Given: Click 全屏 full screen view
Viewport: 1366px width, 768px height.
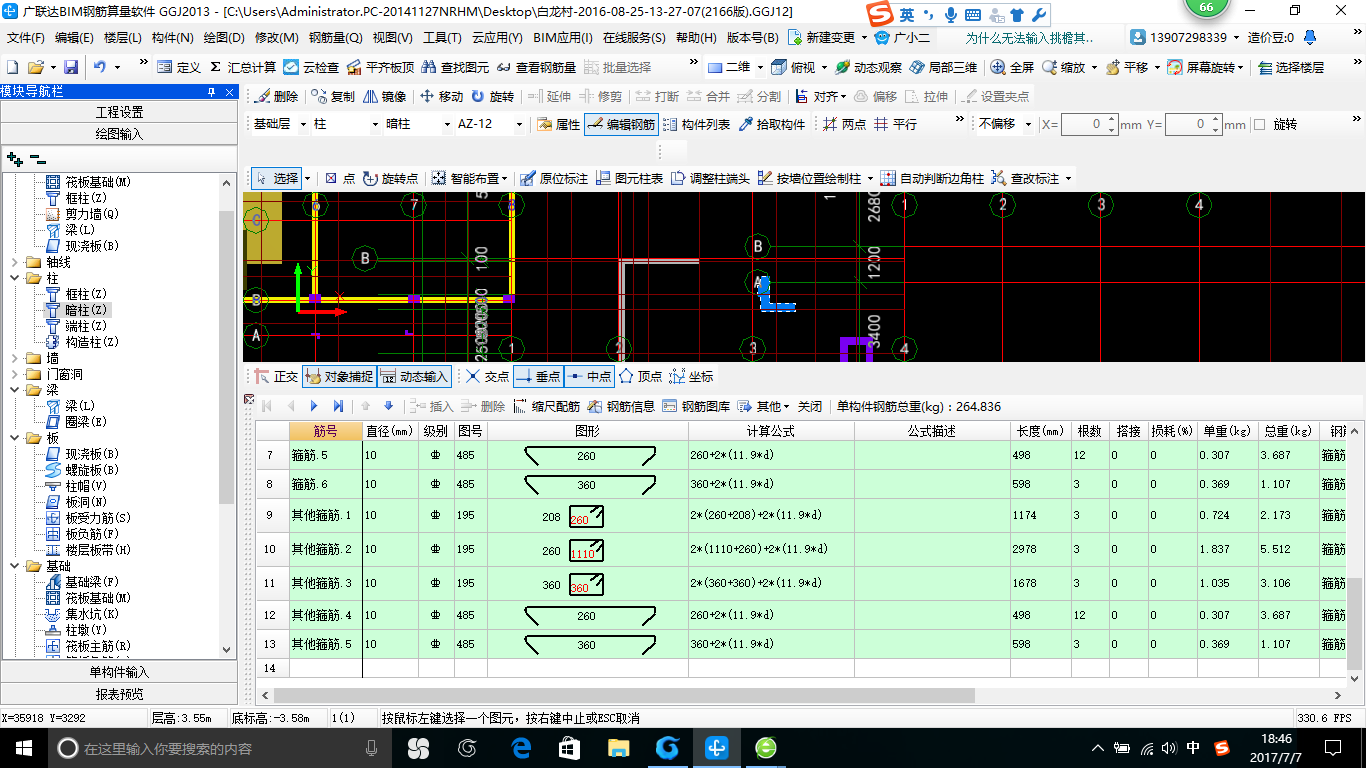Looking at the screenshot, I should 1012,67.
